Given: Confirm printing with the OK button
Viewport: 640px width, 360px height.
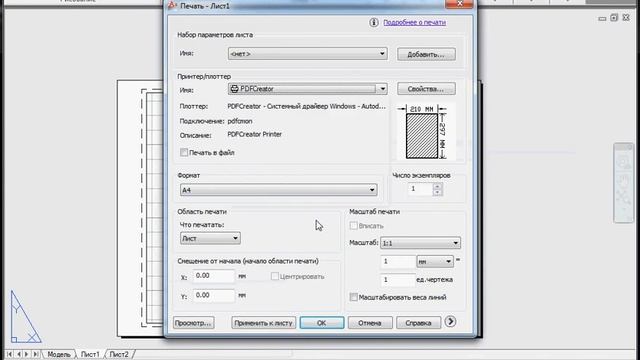Looking at the screenshot, I should pos(322,323).
